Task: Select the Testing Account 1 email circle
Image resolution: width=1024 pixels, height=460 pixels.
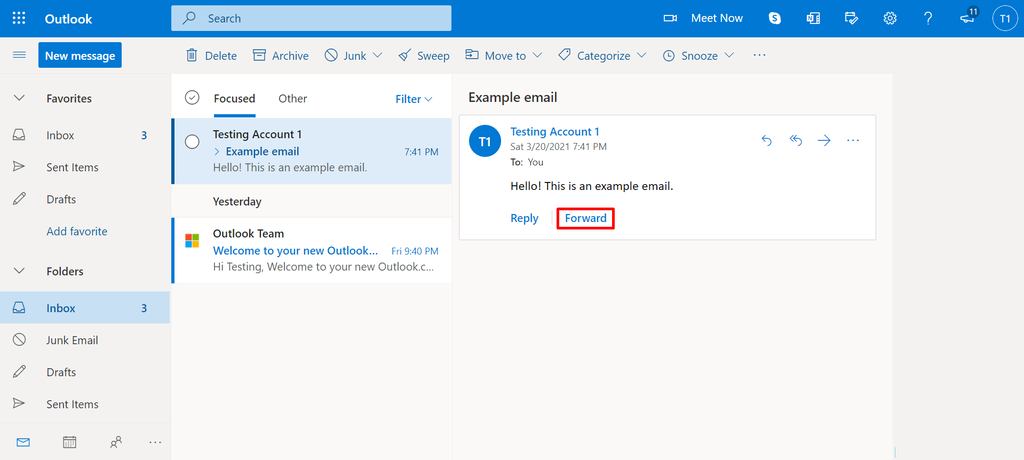Action: point(192,142)
